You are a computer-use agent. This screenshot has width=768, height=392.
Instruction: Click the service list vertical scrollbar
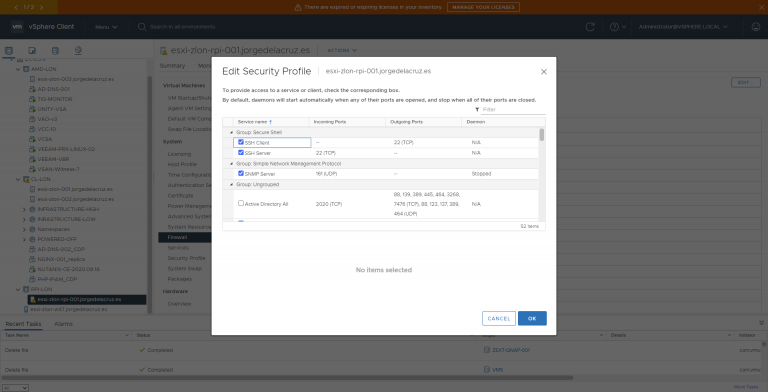coord(542,135)
